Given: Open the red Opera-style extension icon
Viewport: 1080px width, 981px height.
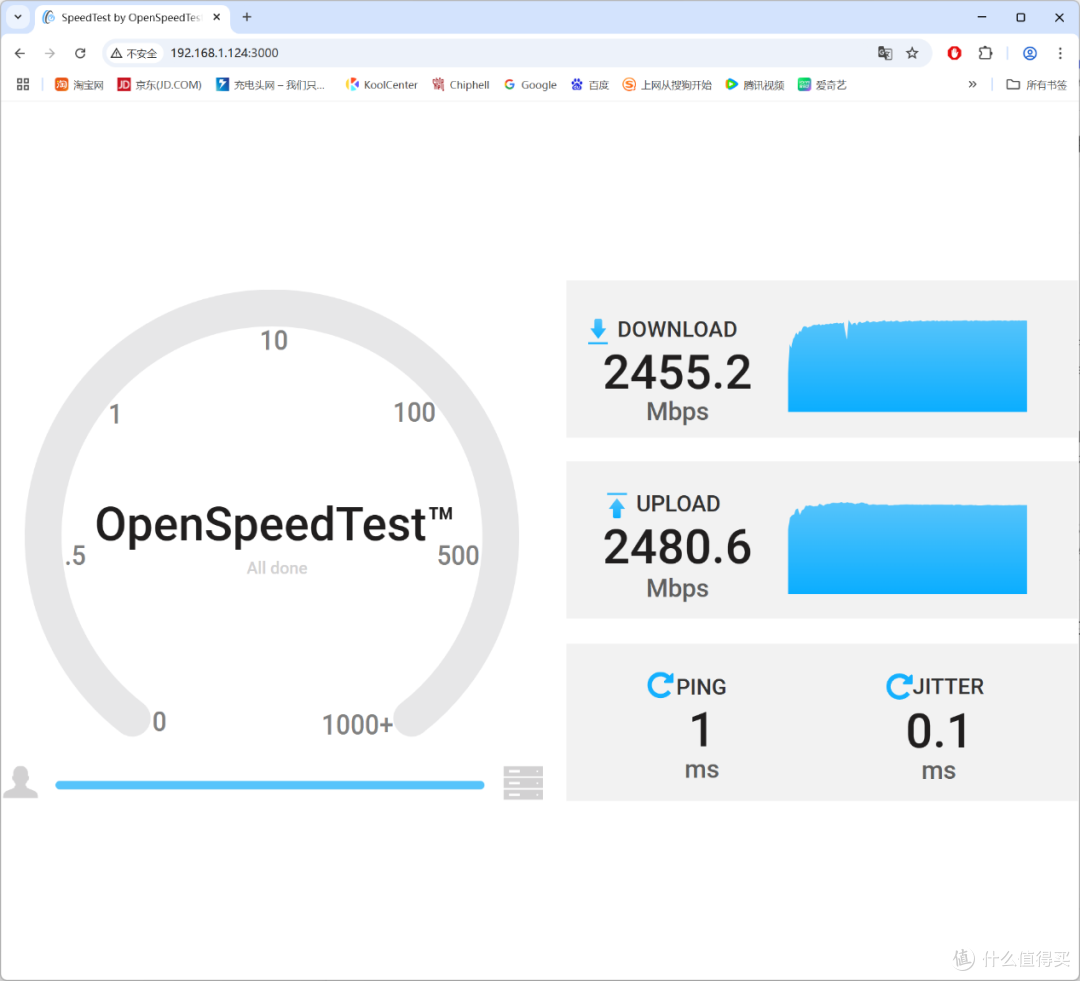Looking at the screenshot, I should (954, 53).
